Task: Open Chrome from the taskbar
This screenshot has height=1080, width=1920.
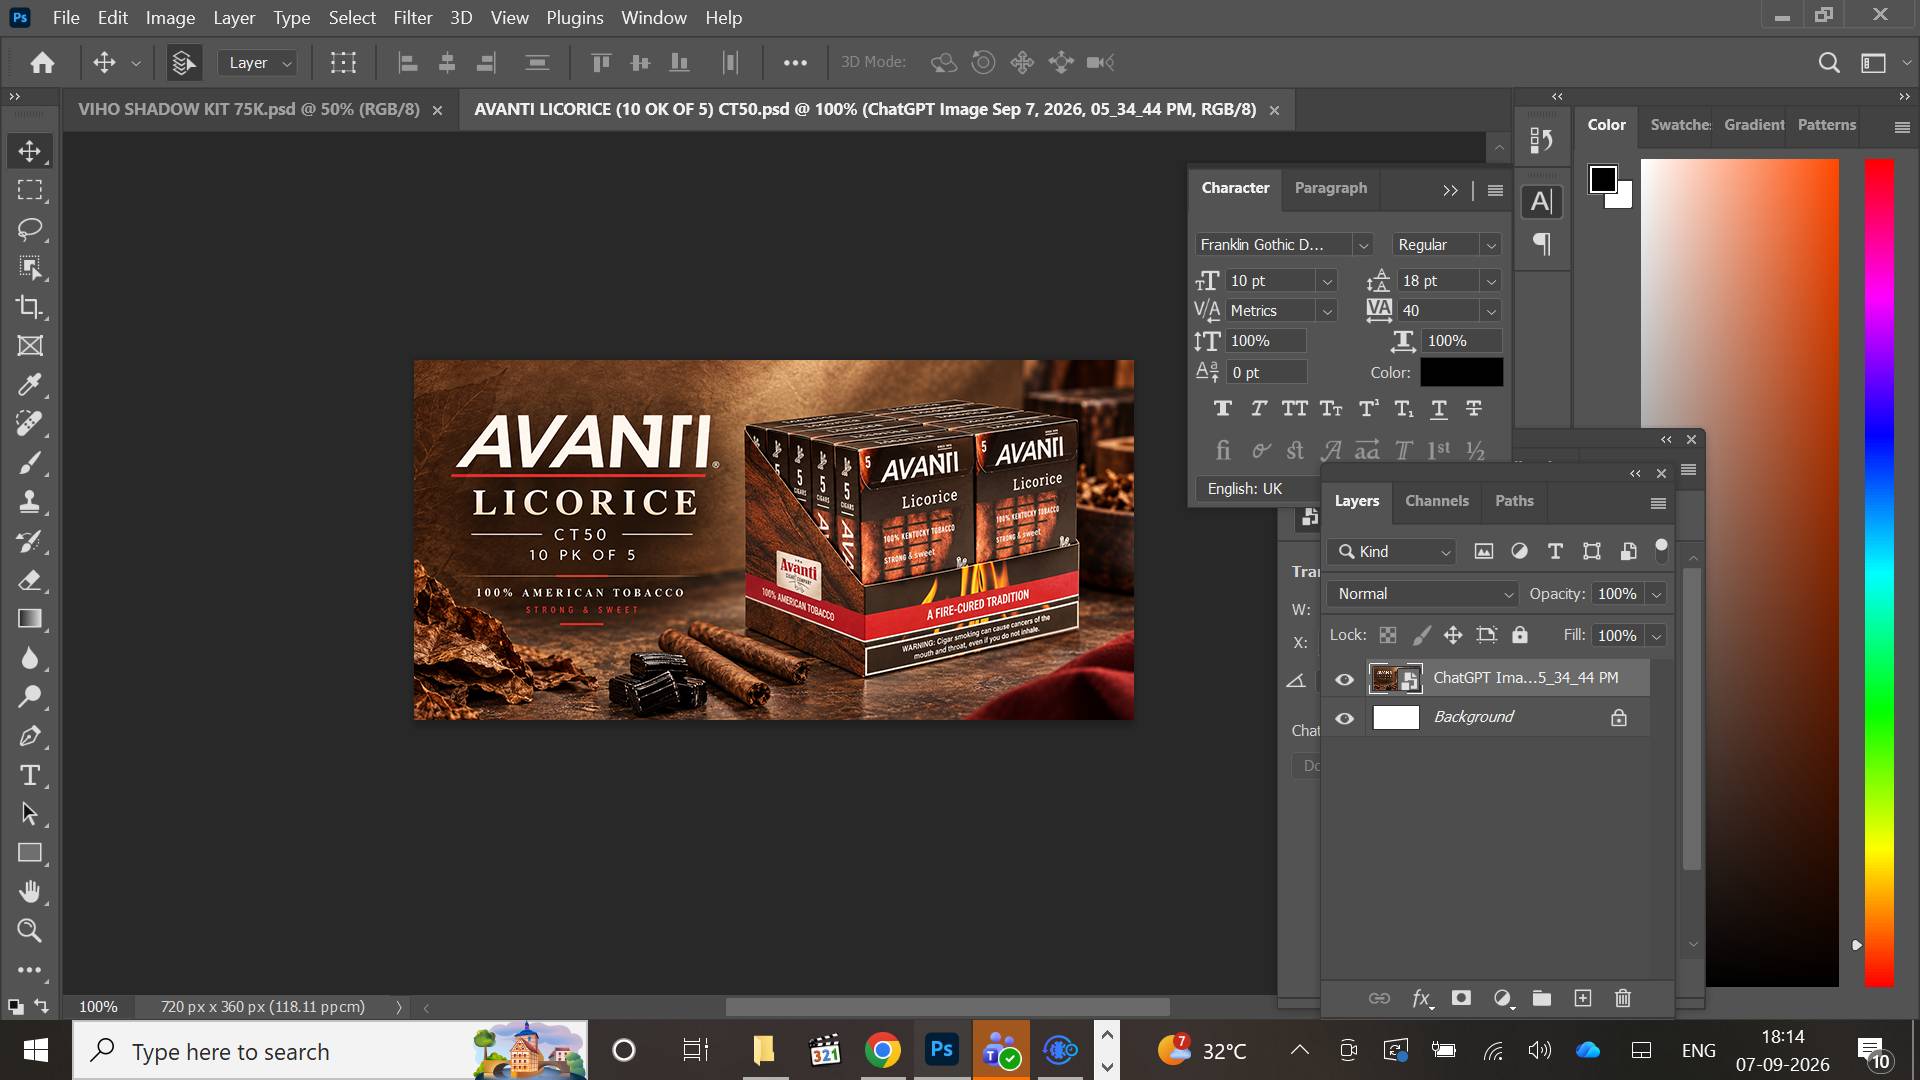Action: 882,1051
